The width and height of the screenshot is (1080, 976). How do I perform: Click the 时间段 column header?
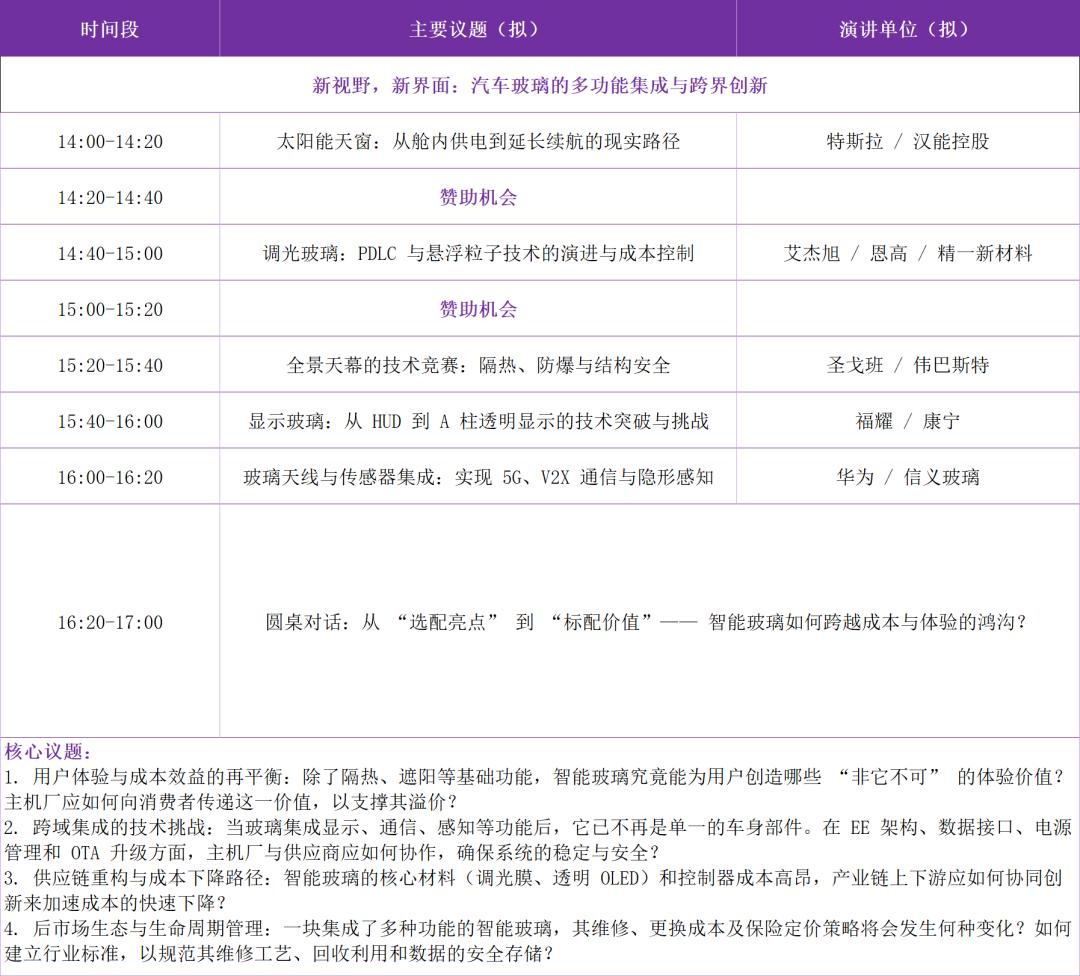pyautogui.click(x=110, y=28)
